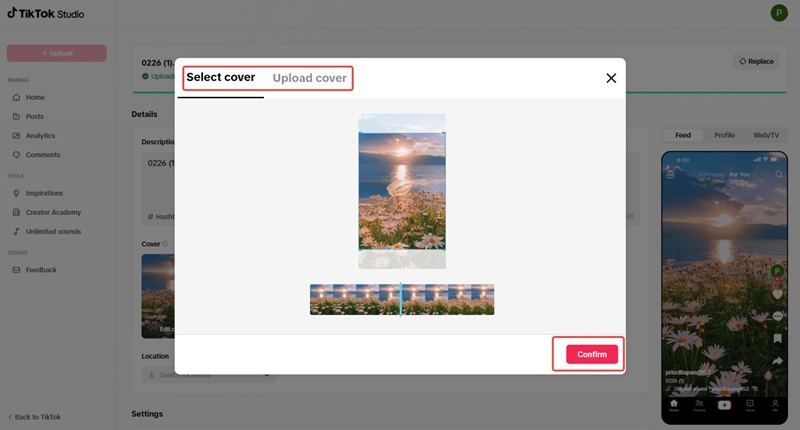Screen dimensions: 800x430
Task: Switch the preview to Web/TV view
Action: pyautogui.click(x=766, y=135)
